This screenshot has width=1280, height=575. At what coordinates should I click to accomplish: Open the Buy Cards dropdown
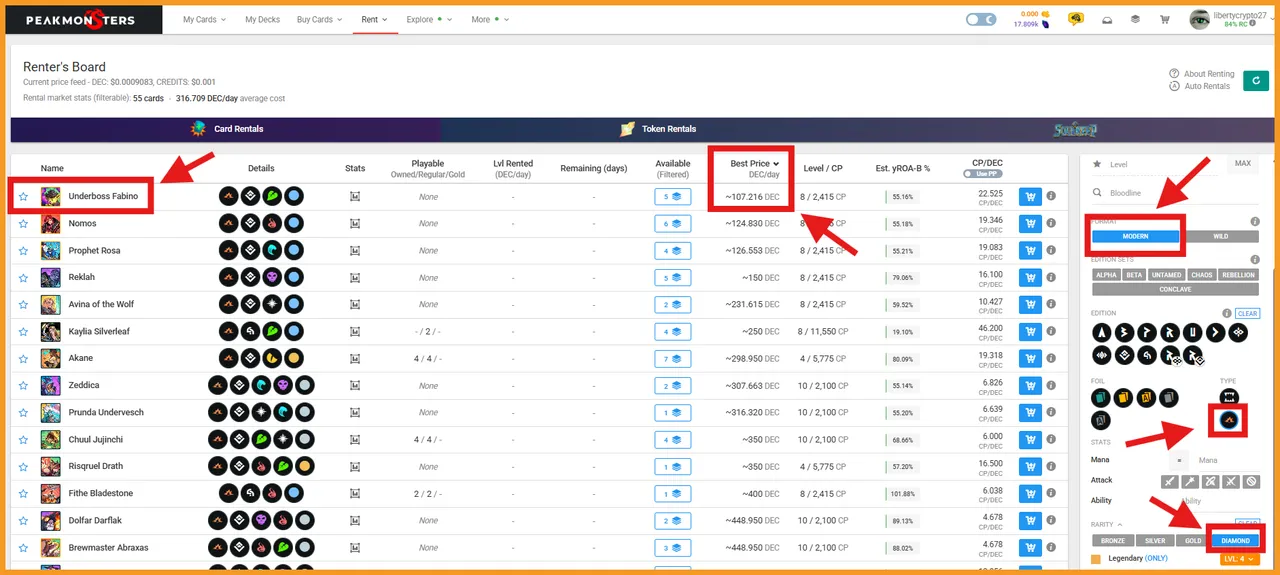click(319, 19)
